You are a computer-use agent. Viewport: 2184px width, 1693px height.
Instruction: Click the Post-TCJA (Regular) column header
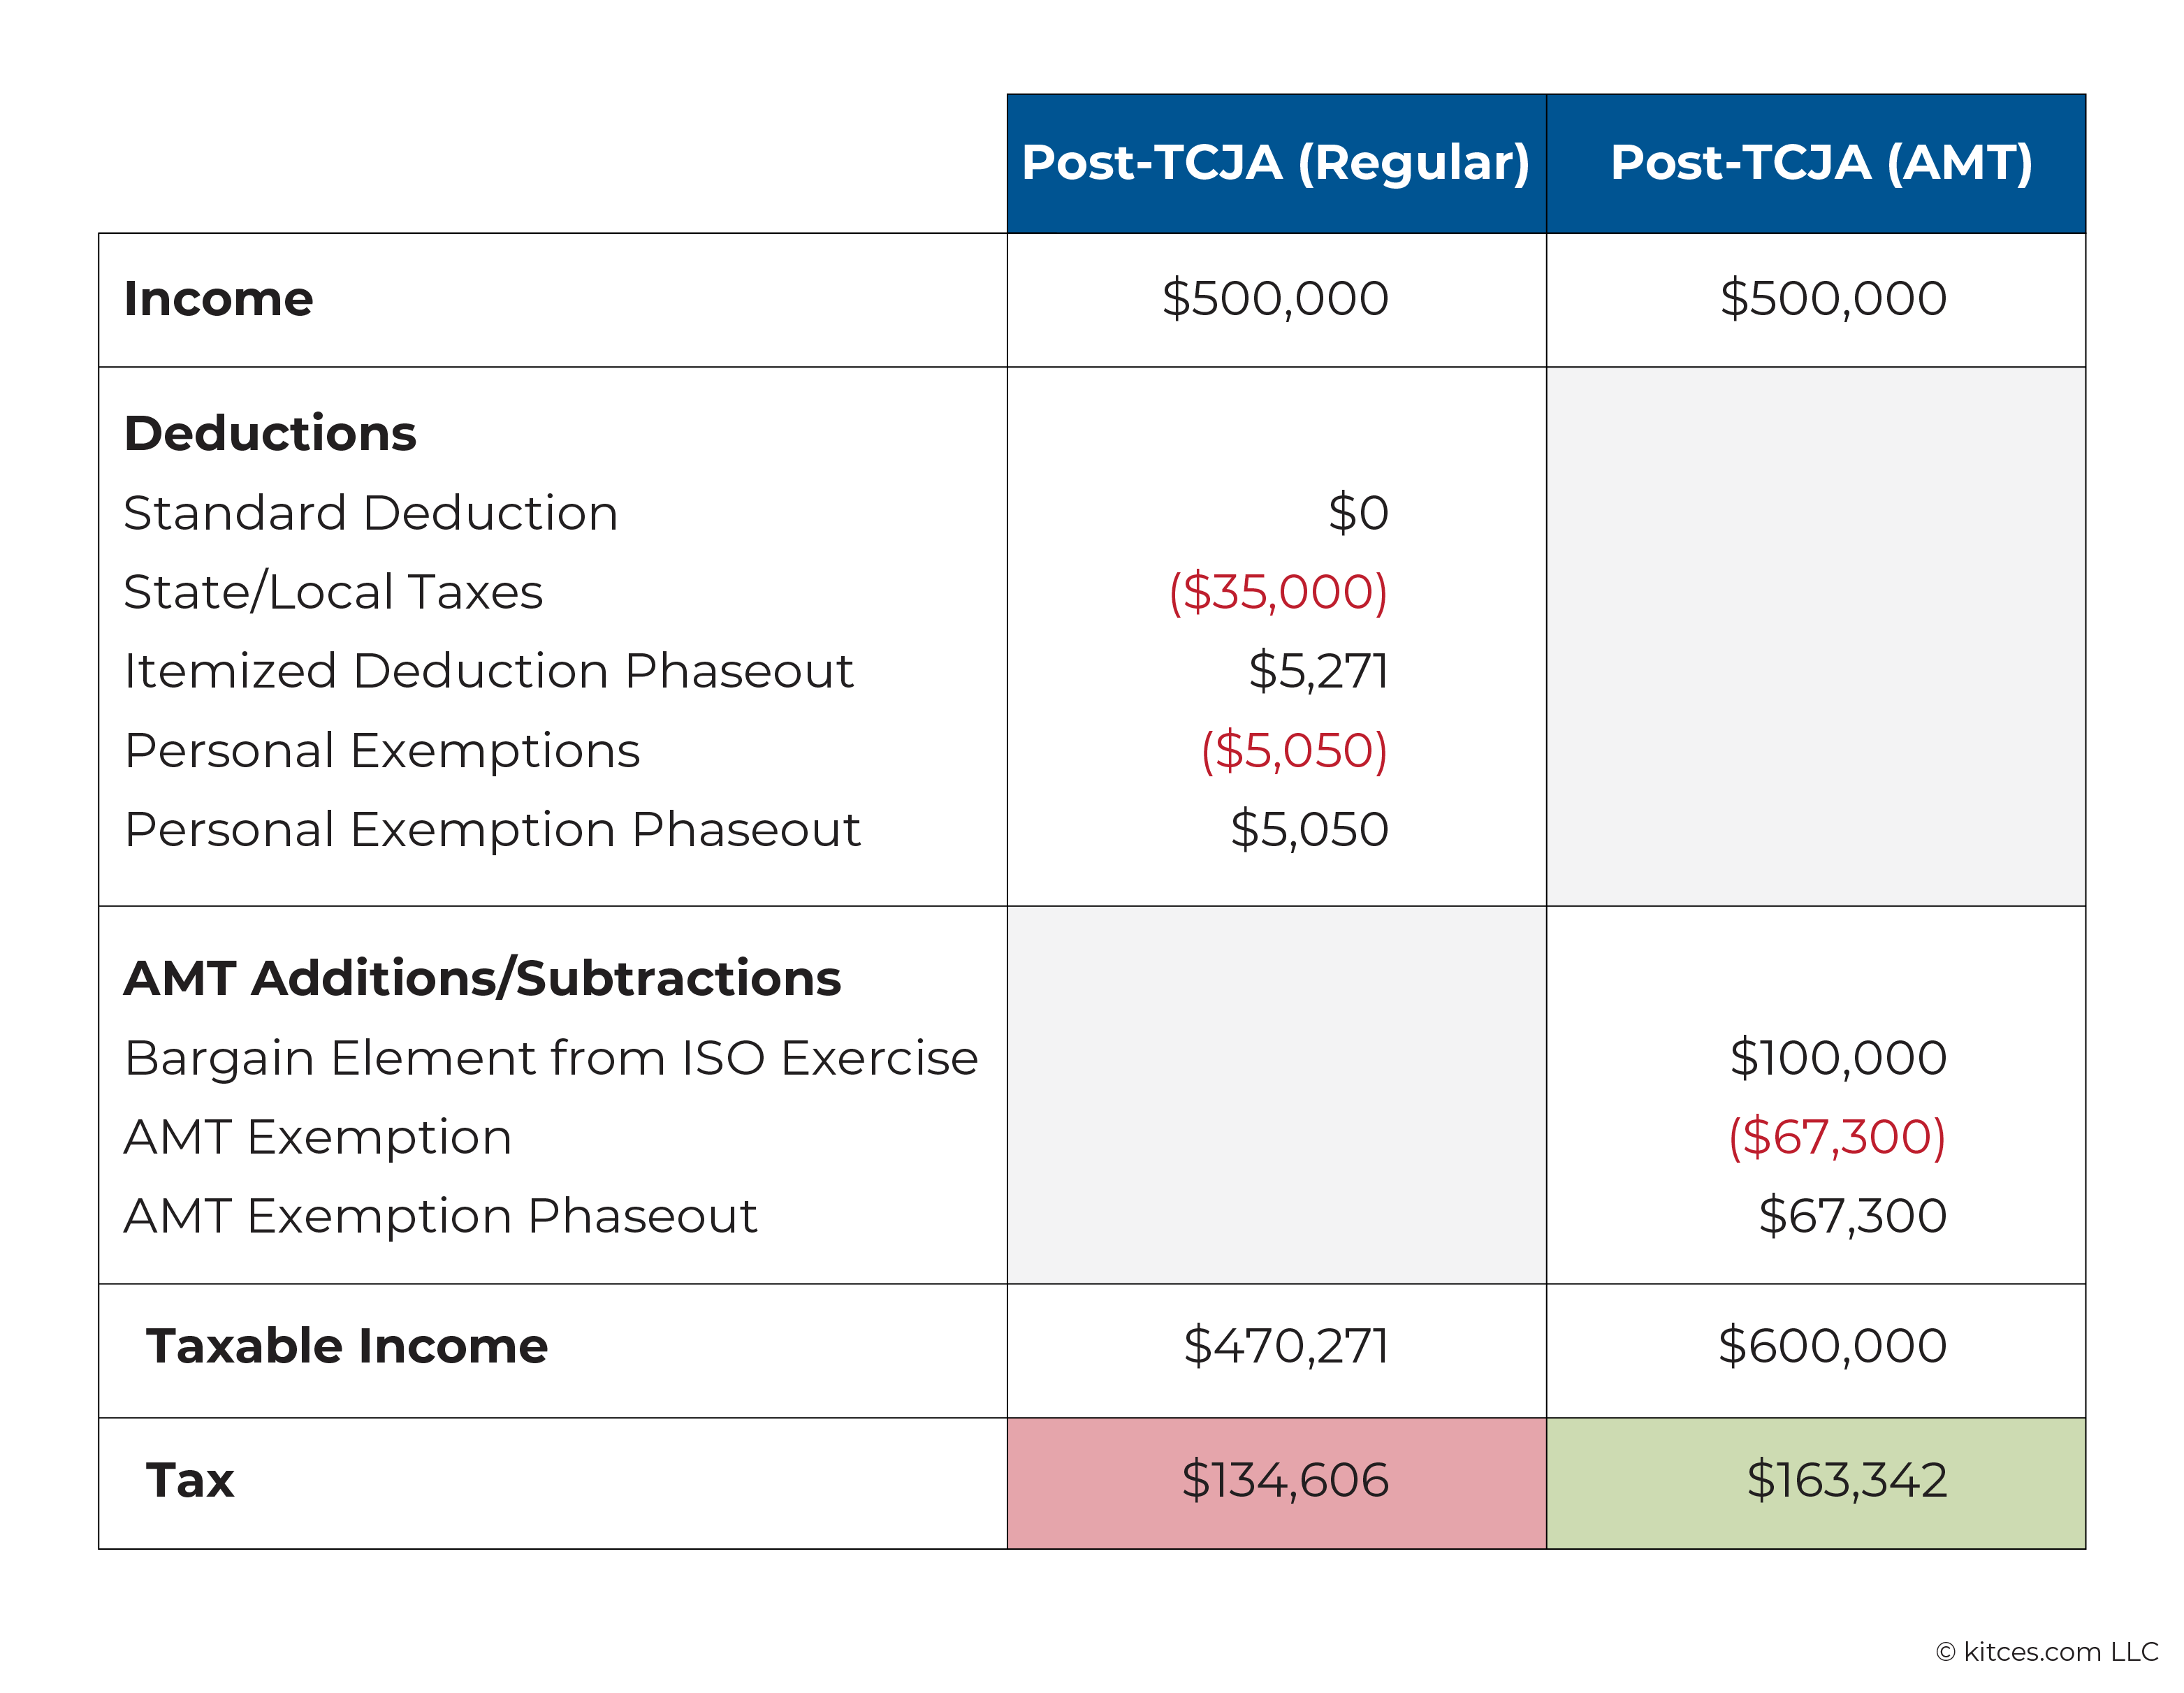point(1276,163)
